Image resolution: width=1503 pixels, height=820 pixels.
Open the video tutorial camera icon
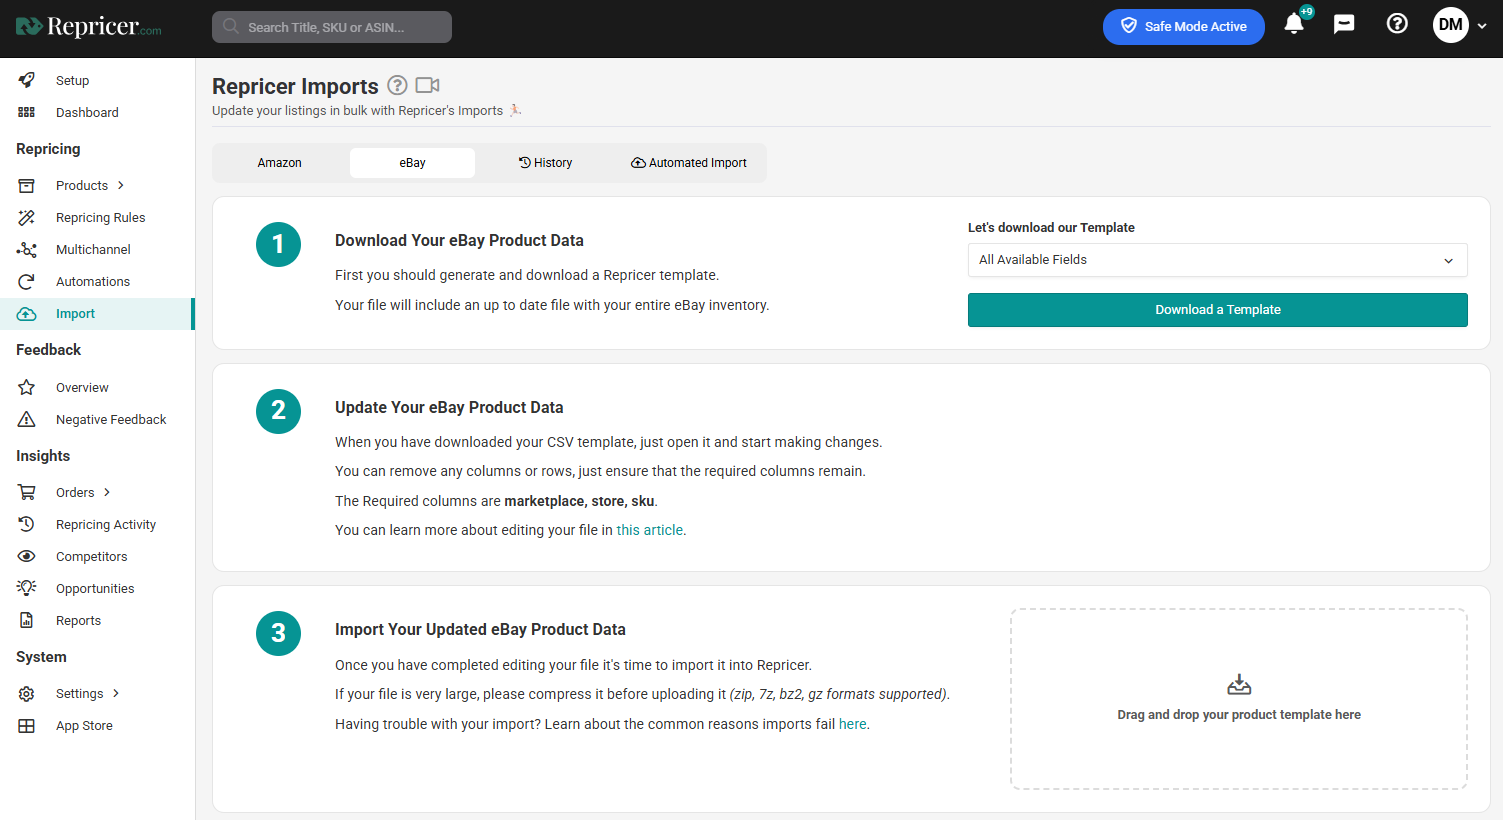point(428,85)
